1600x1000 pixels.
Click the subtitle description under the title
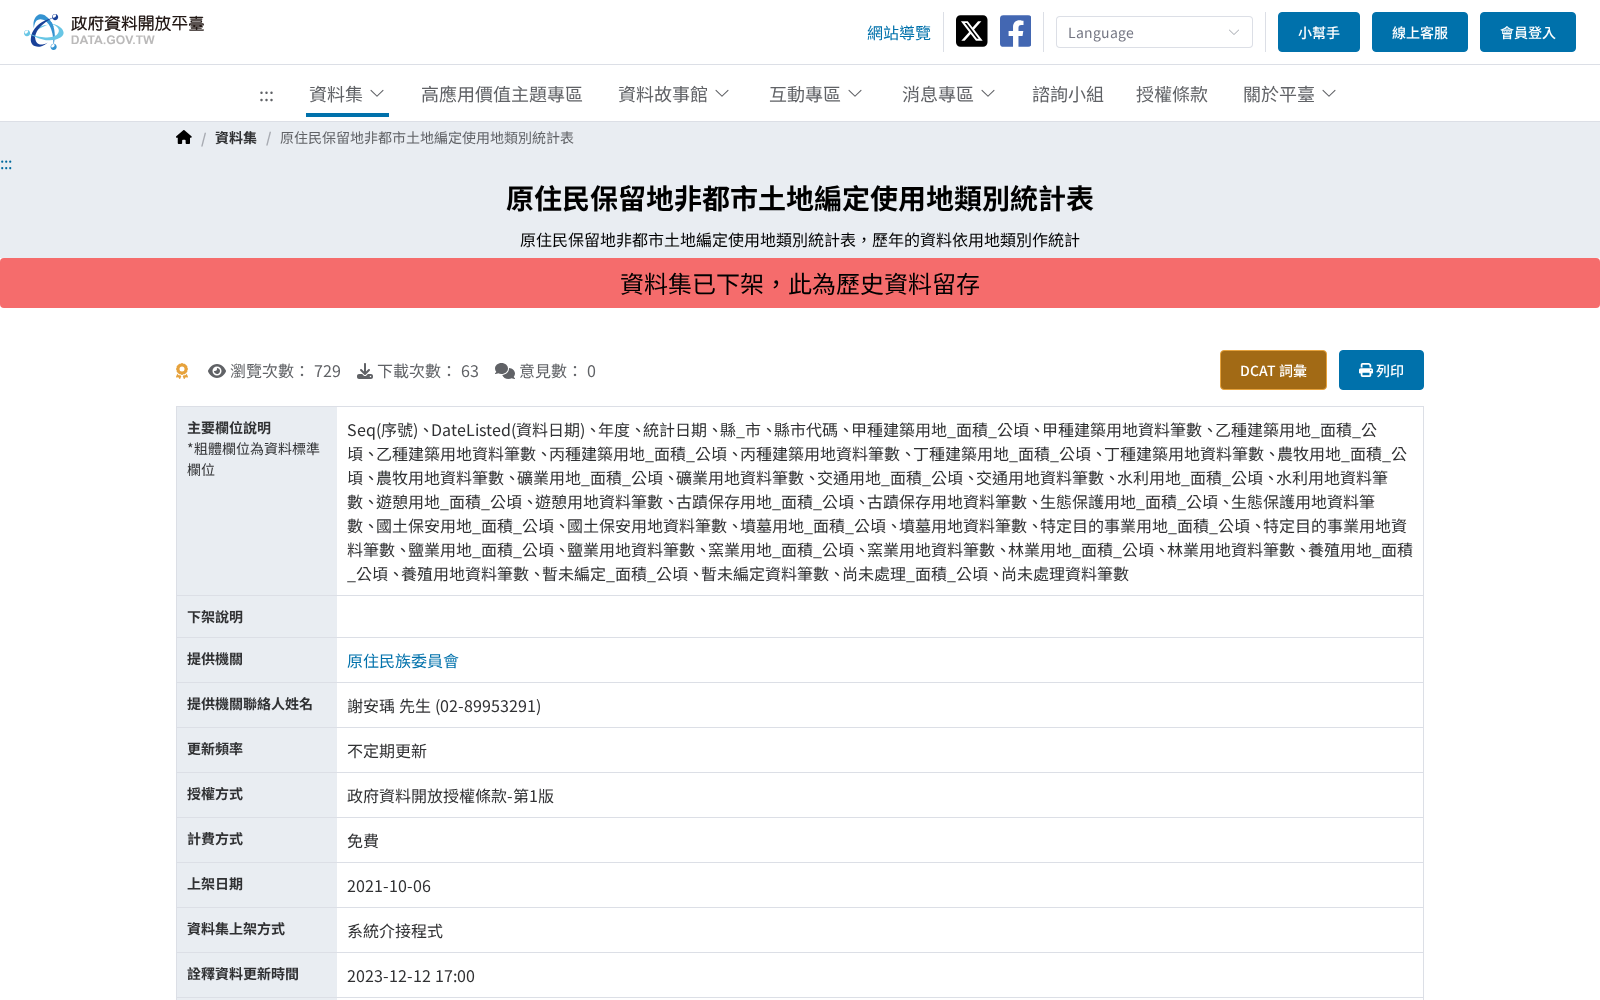800,240
